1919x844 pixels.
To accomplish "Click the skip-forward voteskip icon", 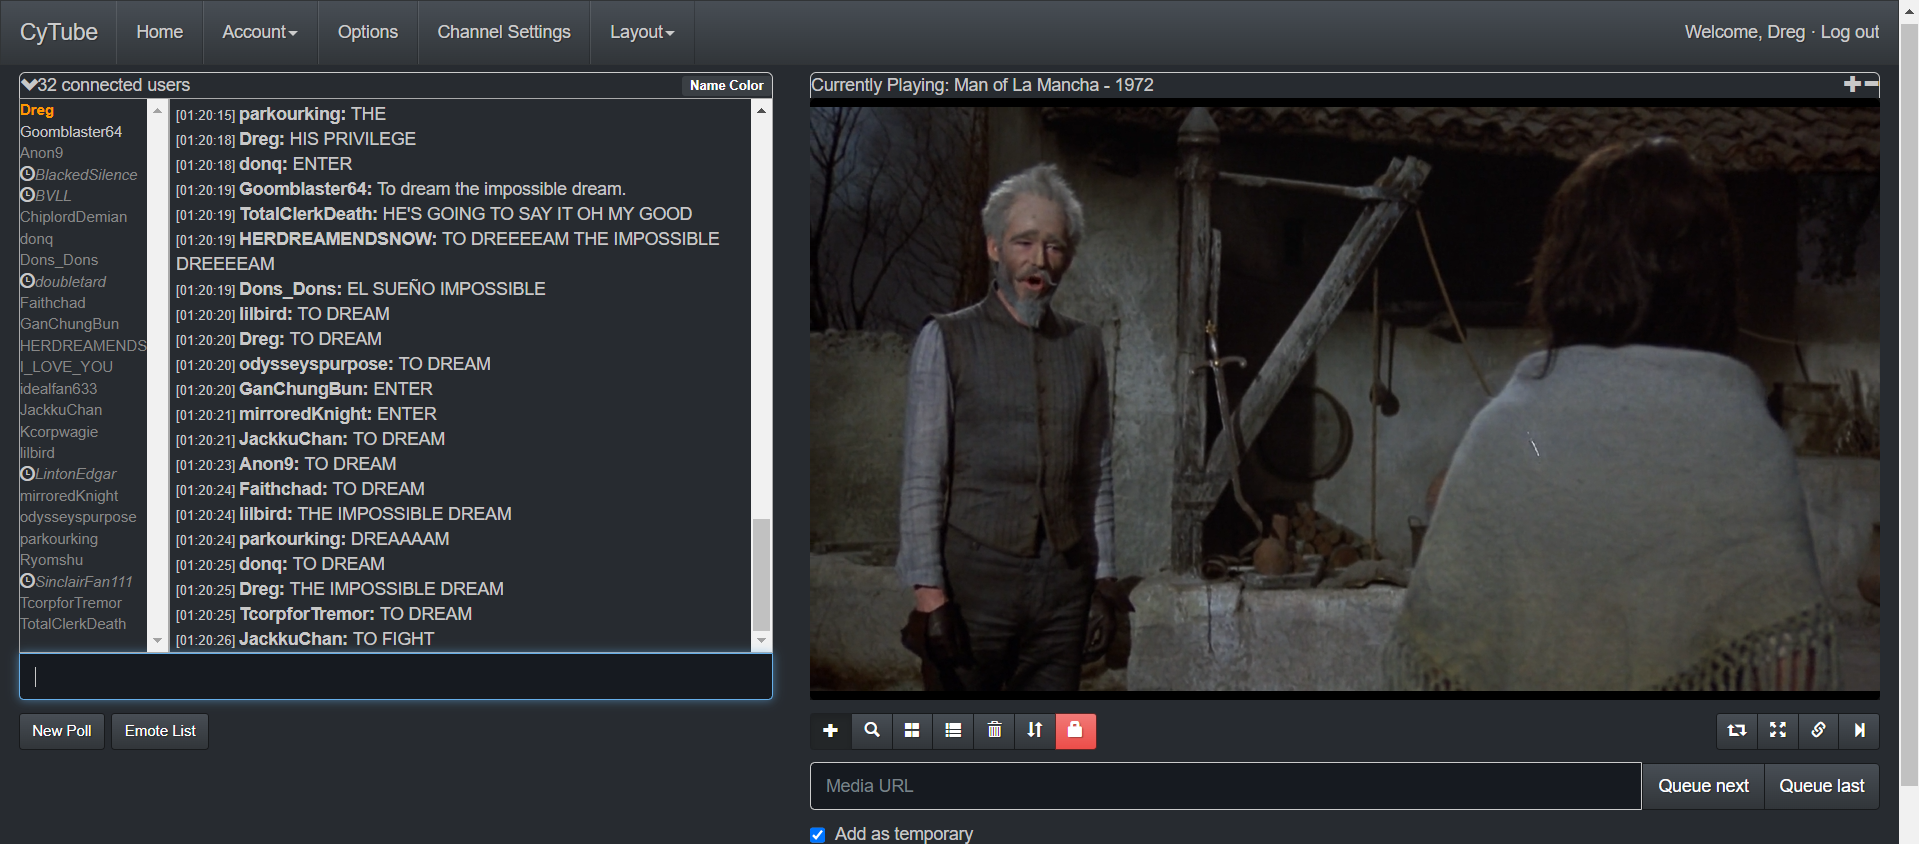I will click(1859, 731).
